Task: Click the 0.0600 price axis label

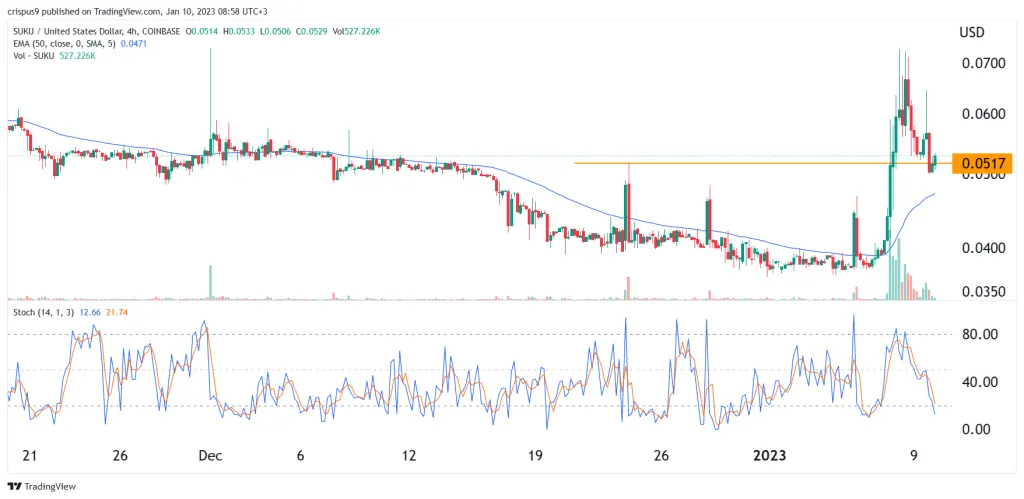Action: [982, 114]
